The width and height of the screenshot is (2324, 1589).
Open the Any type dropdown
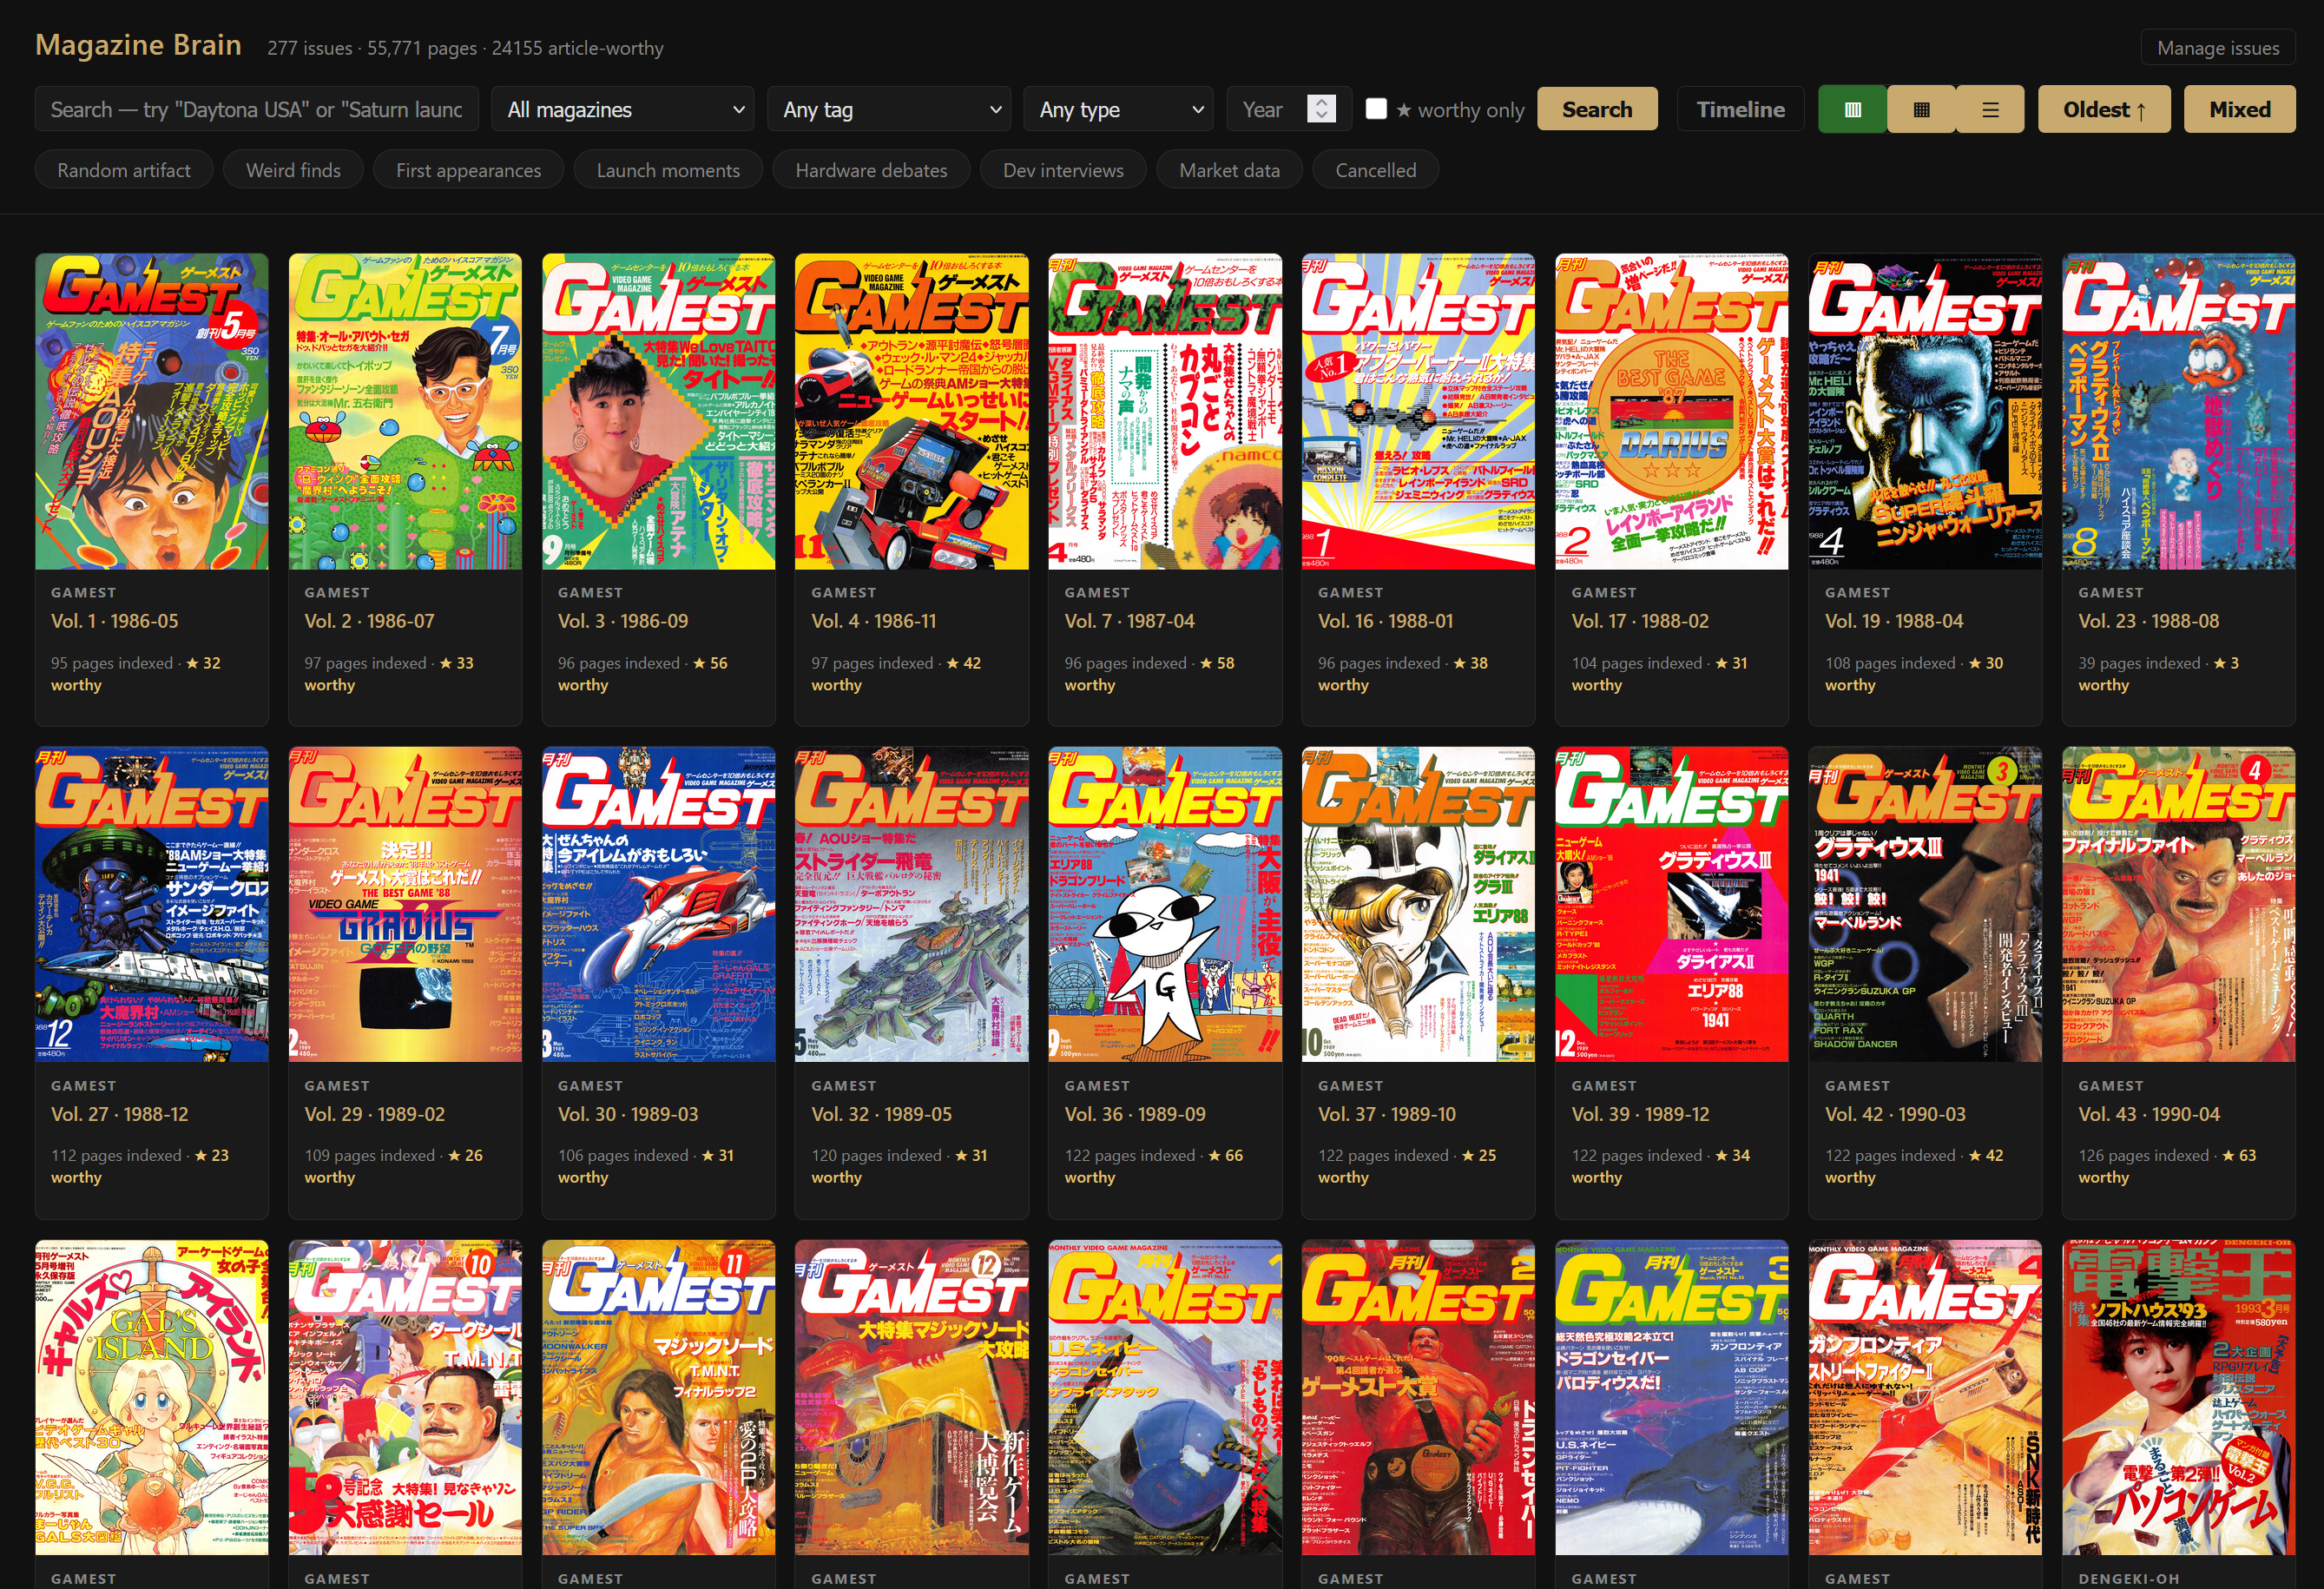1119,110
